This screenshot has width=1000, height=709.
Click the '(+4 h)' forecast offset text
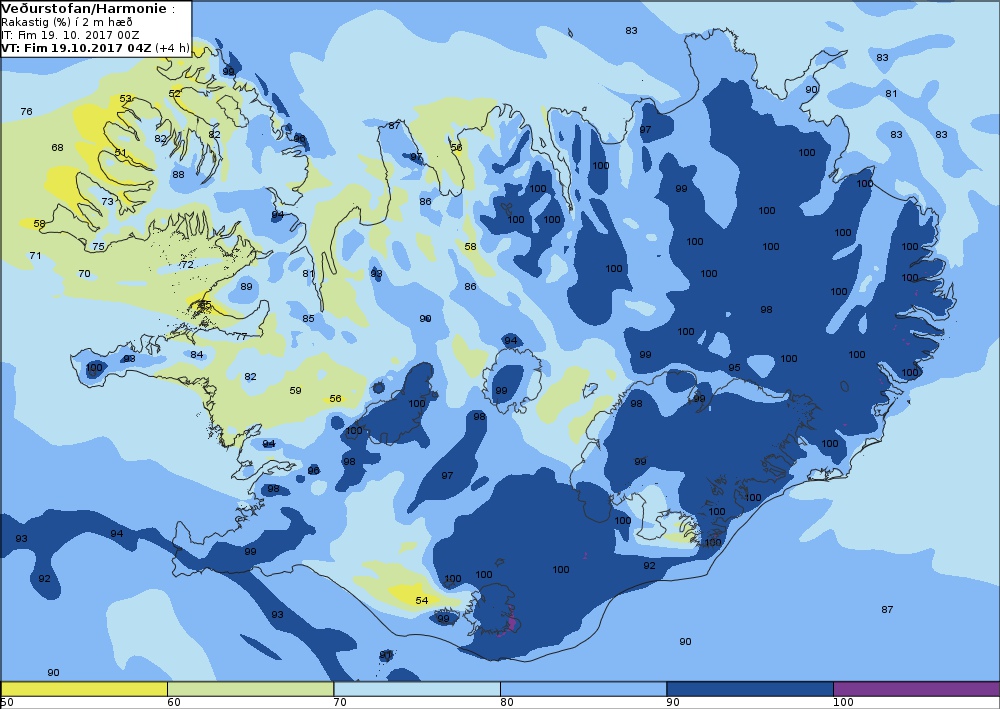point(172,48)
